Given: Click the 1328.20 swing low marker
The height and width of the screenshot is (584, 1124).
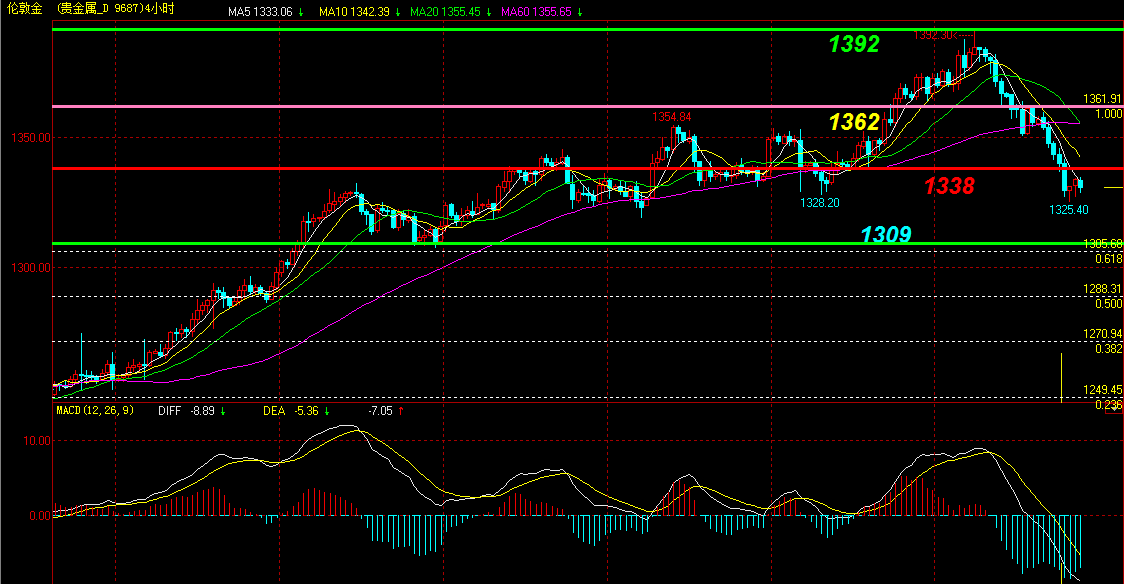Looking at the screenshot, I should pyautogui.click(x=818, y=202).
